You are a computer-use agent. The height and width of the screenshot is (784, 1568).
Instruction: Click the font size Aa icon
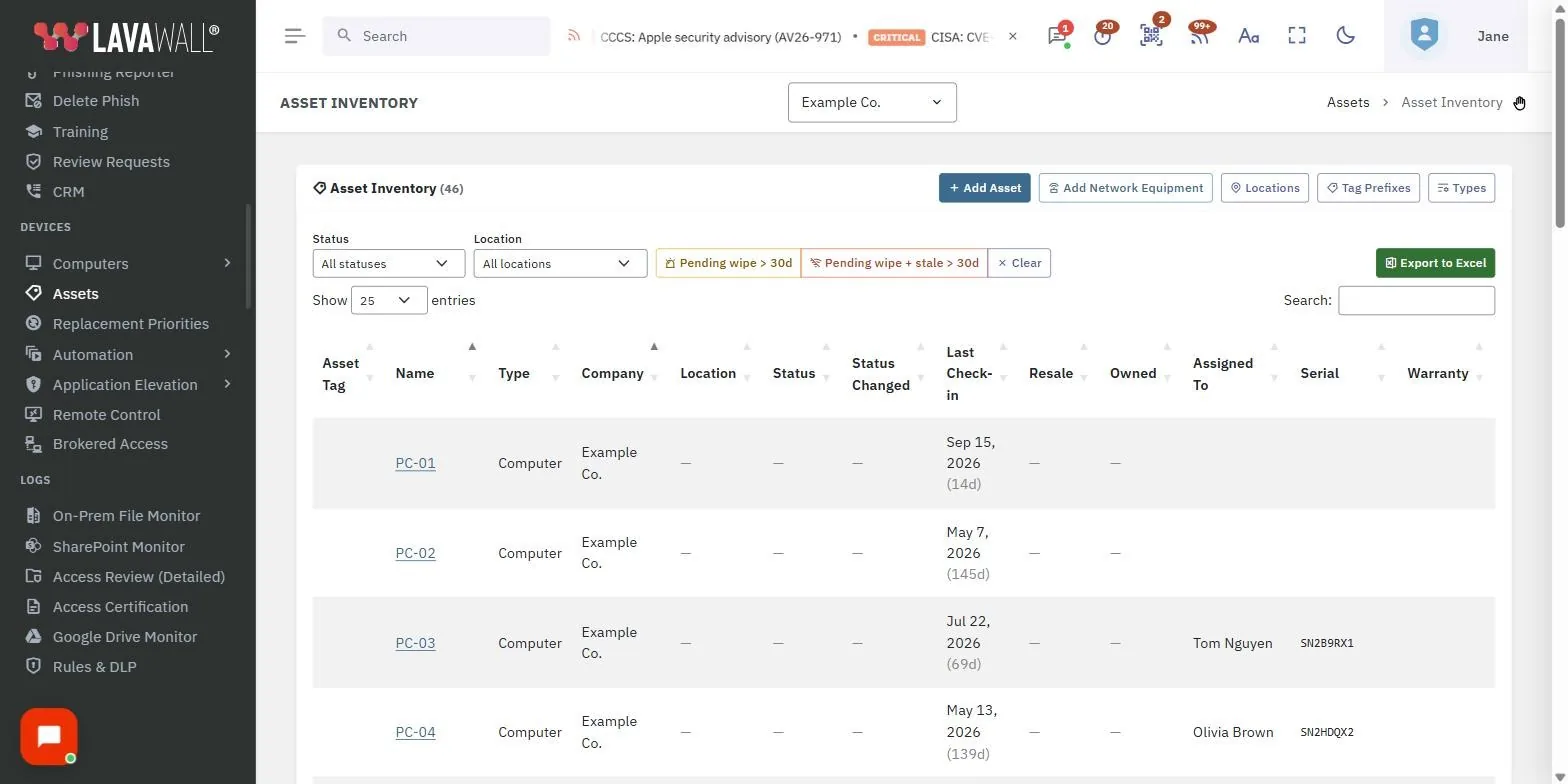point(1248,36)
